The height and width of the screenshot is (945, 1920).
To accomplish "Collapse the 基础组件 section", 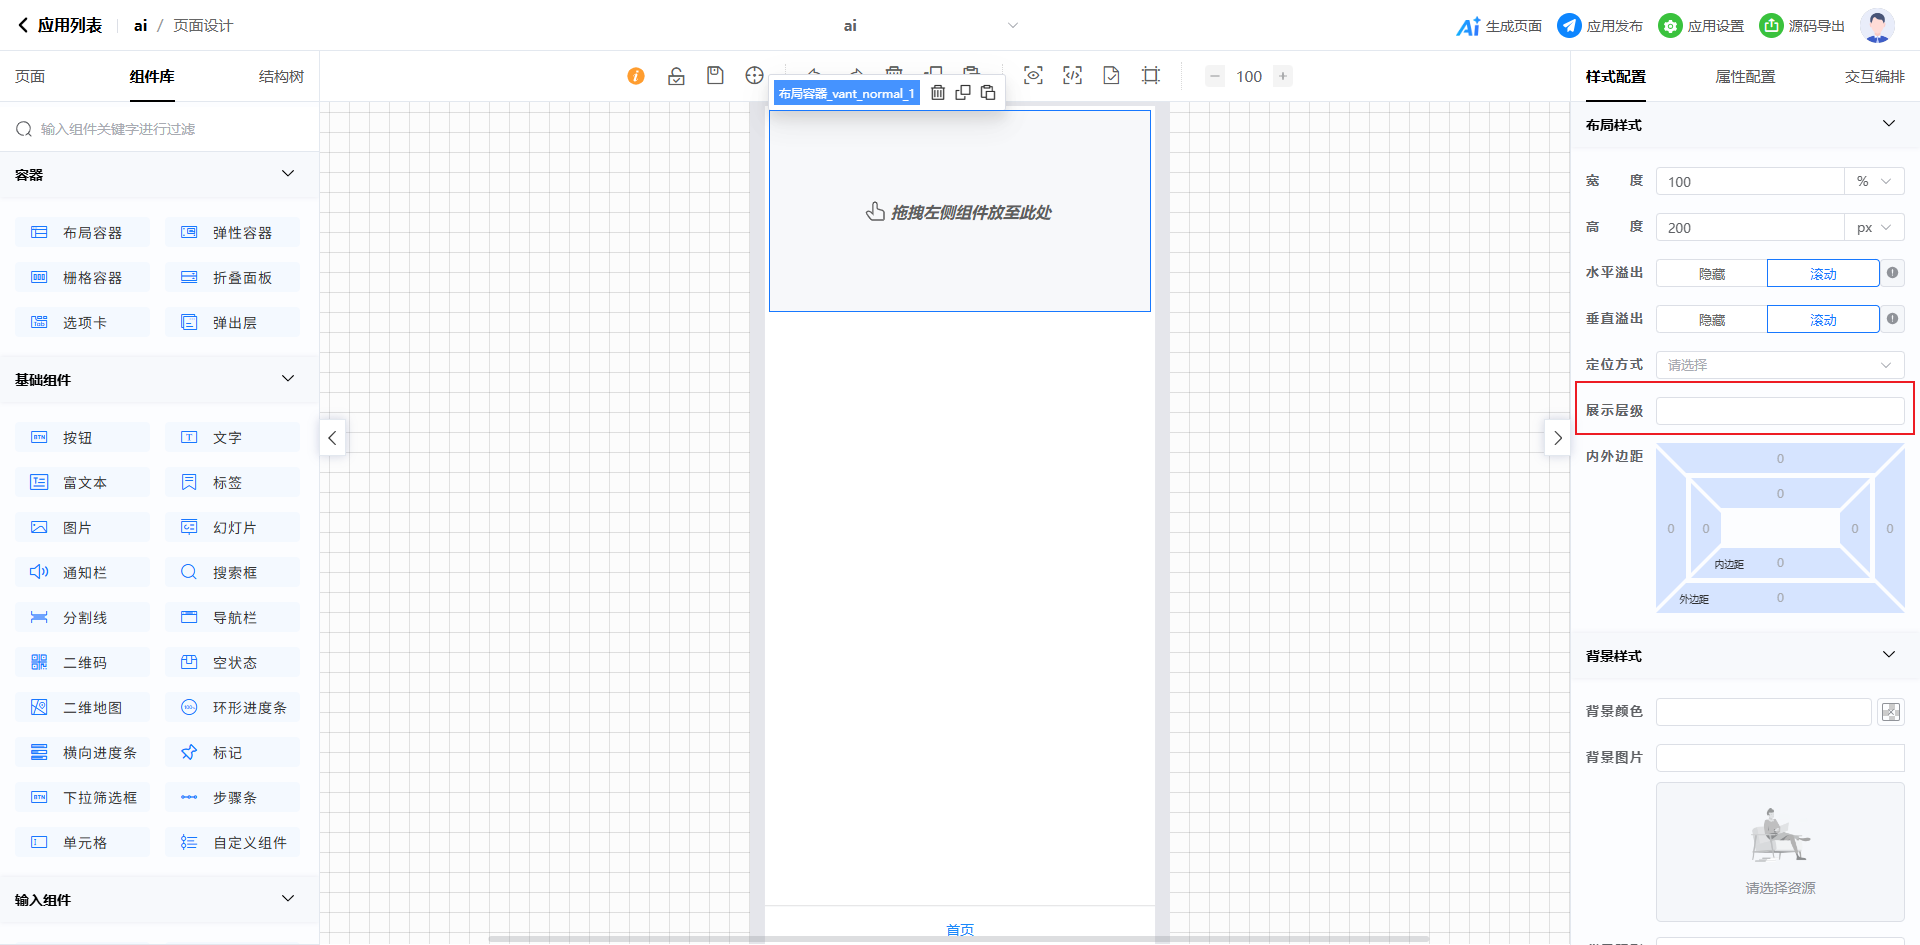I will [x=288, y=379].
